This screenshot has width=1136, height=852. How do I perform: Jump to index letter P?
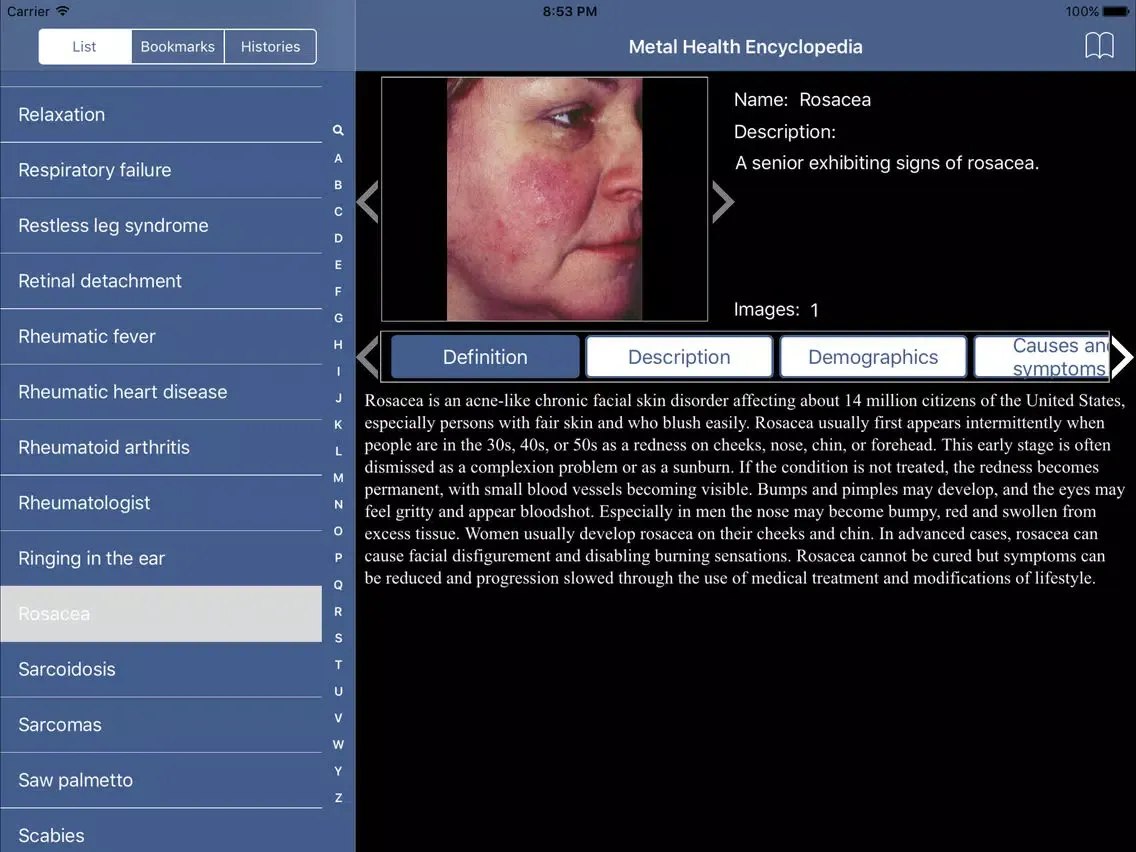click(338, 558)
